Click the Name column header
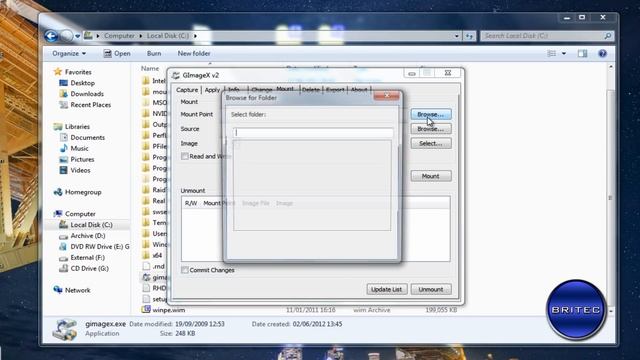The width and height of the screenshot is (640, 360). pyautogui.click(x=150, y=69)
